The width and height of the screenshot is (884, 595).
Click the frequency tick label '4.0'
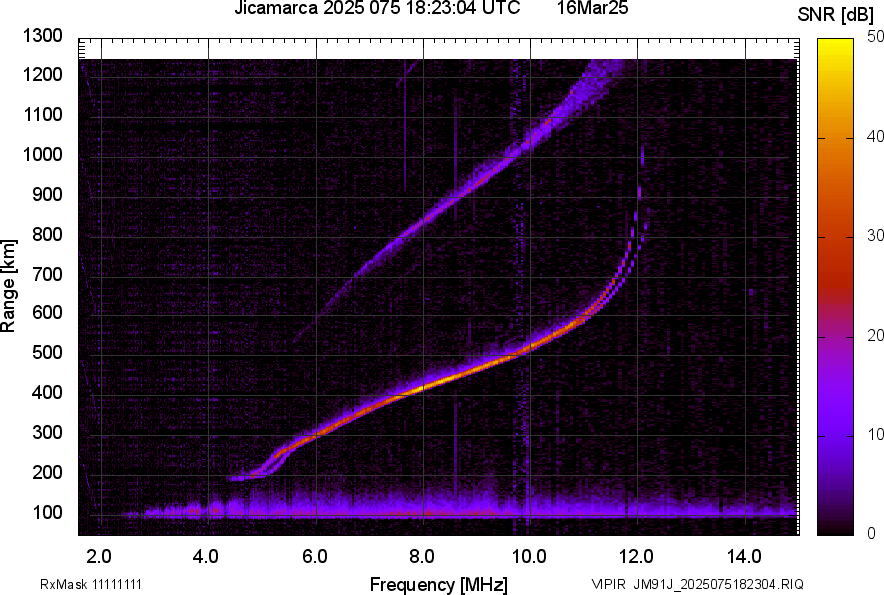(x=206, y=557)
